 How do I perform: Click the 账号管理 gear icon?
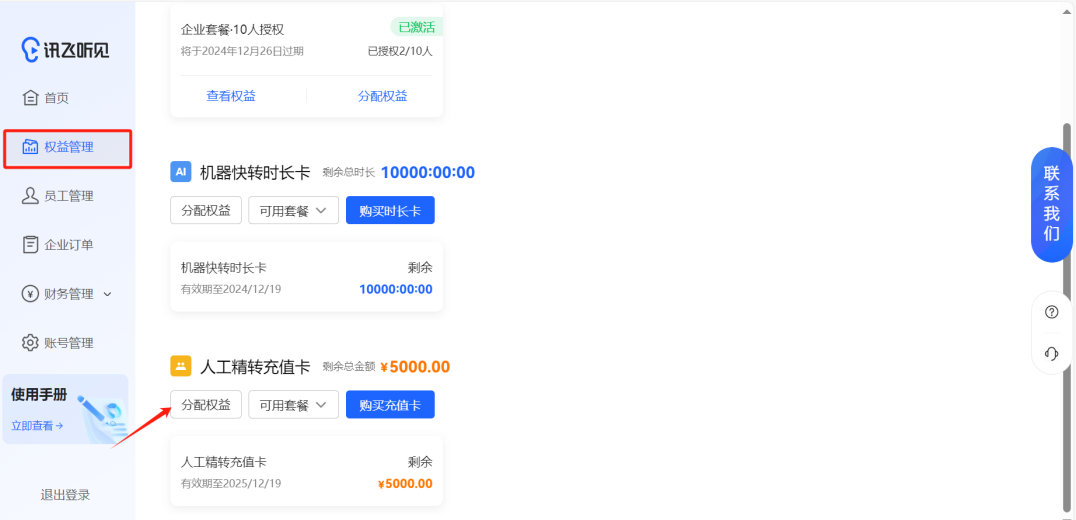30,343
